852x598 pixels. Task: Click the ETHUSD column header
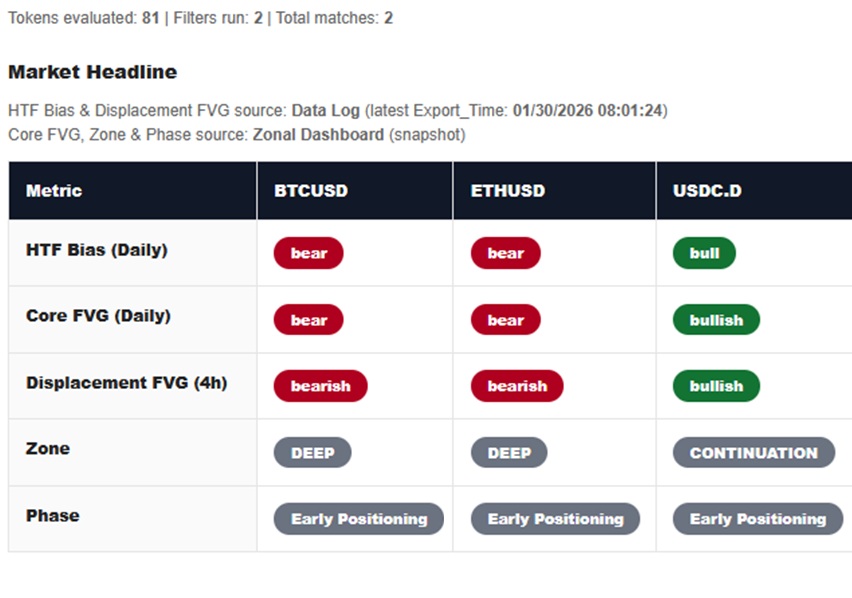tap(508, 190)
